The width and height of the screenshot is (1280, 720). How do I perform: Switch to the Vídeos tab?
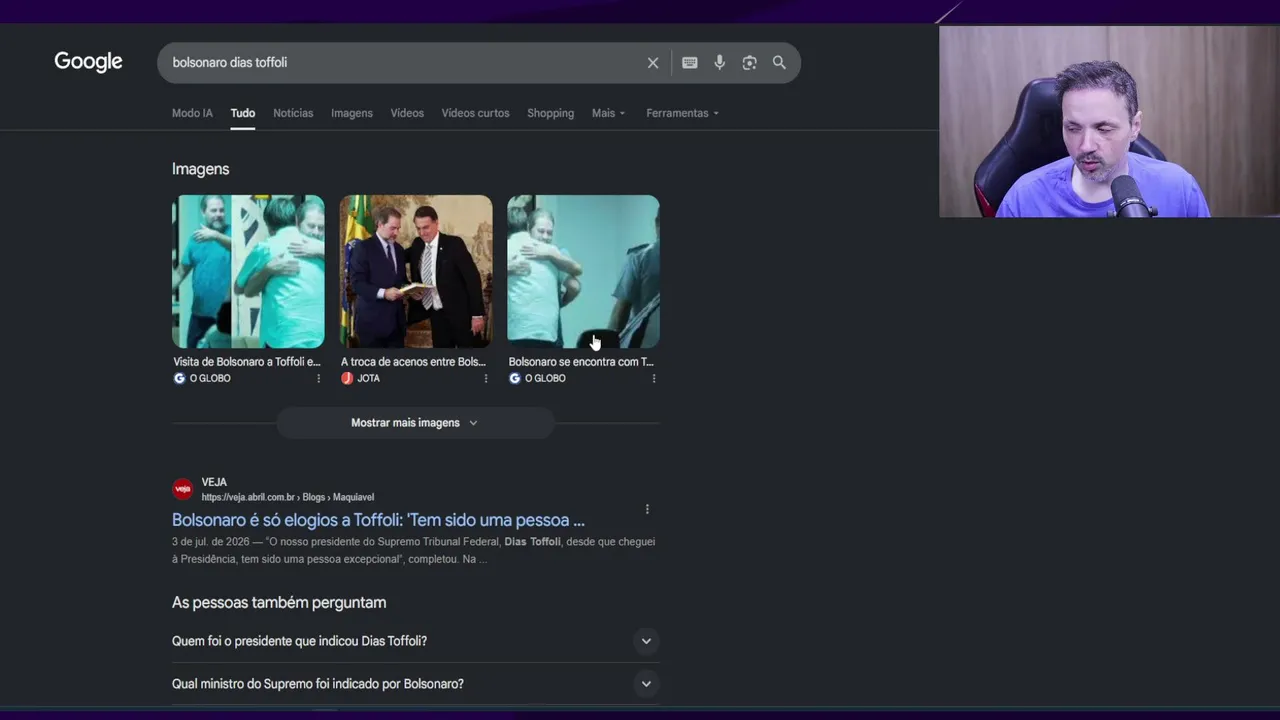pyautogui.click(x=407, y=113)
